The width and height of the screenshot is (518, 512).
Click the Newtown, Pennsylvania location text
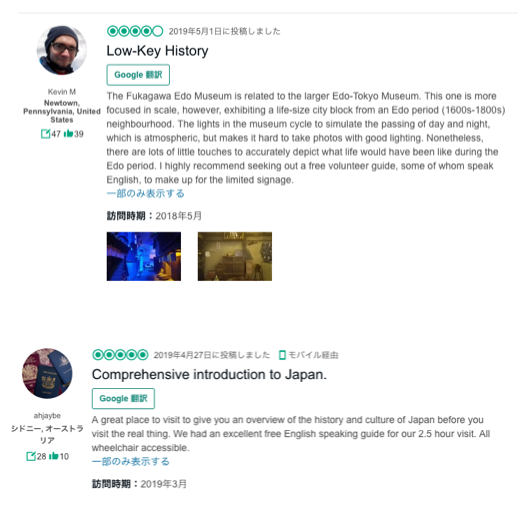(62, 111)
